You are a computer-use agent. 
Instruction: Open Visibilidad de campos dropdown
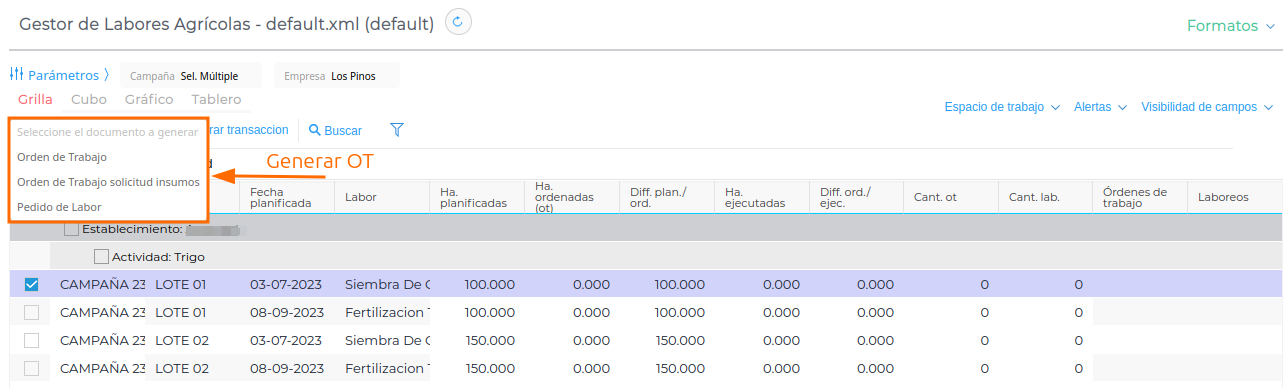pos(1207,107)
